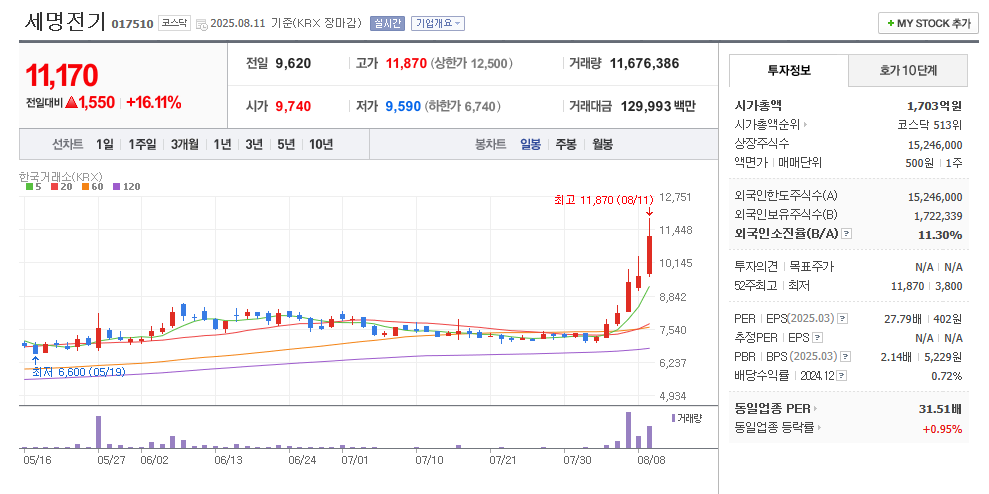989x494 pixels.
Task: Select the 3년 line chart period
Action: pyautogui.click(x=254, y=144)
